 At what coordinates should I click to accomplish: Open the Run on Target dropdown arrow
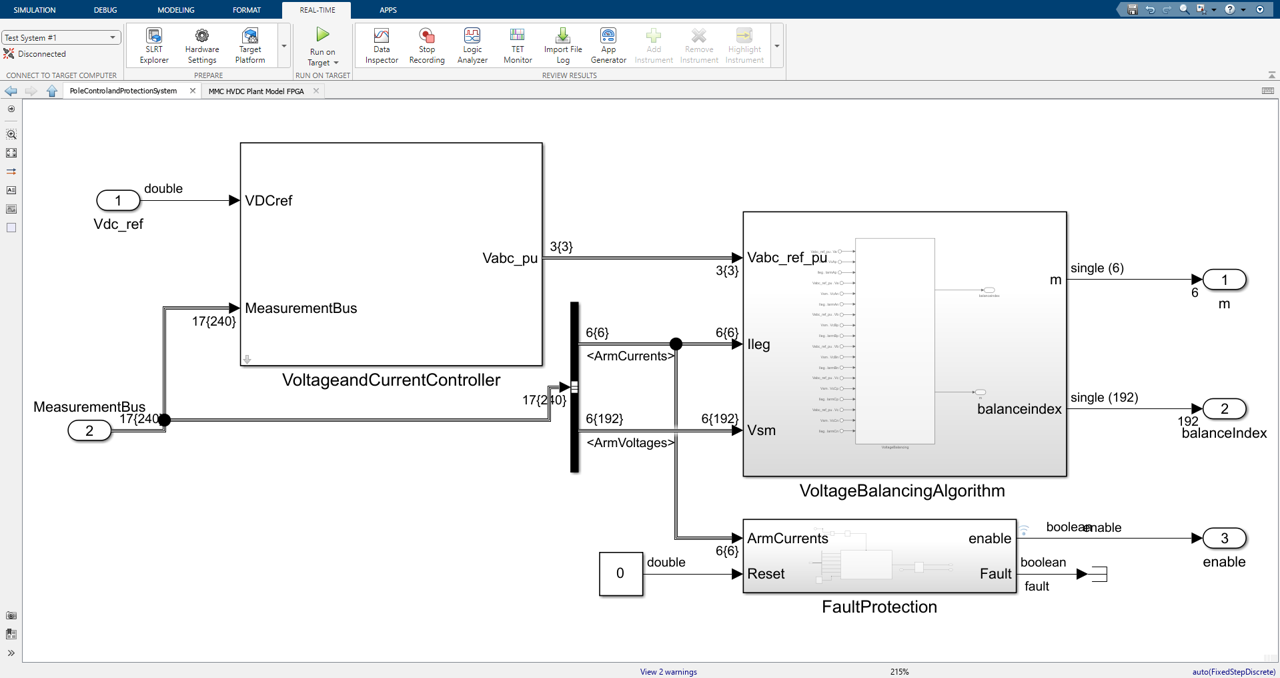click(336, 63)
